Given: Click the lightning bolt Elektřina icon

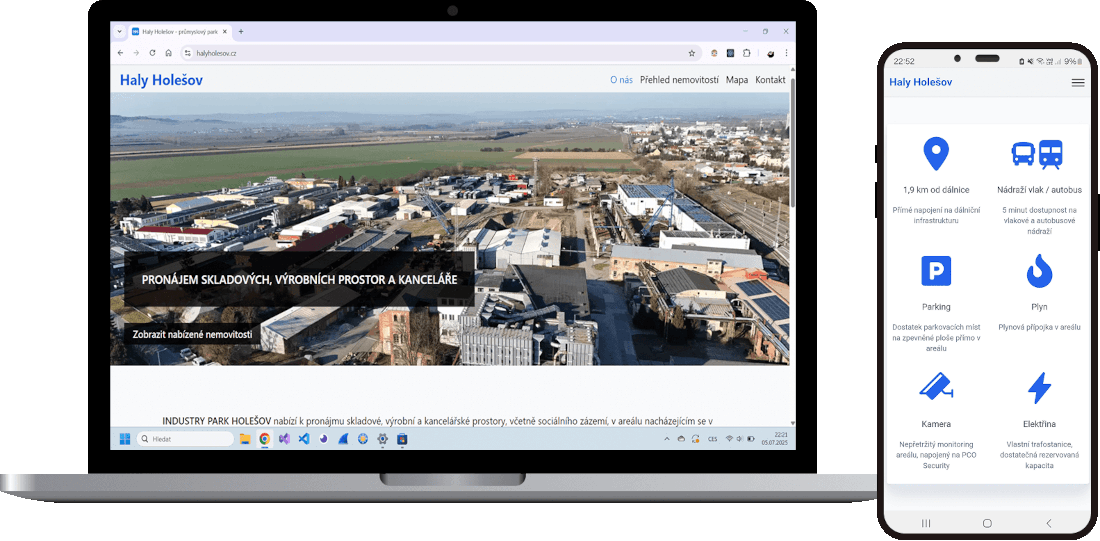Looking at the screenshot, I should click(x=1039, y=388).
